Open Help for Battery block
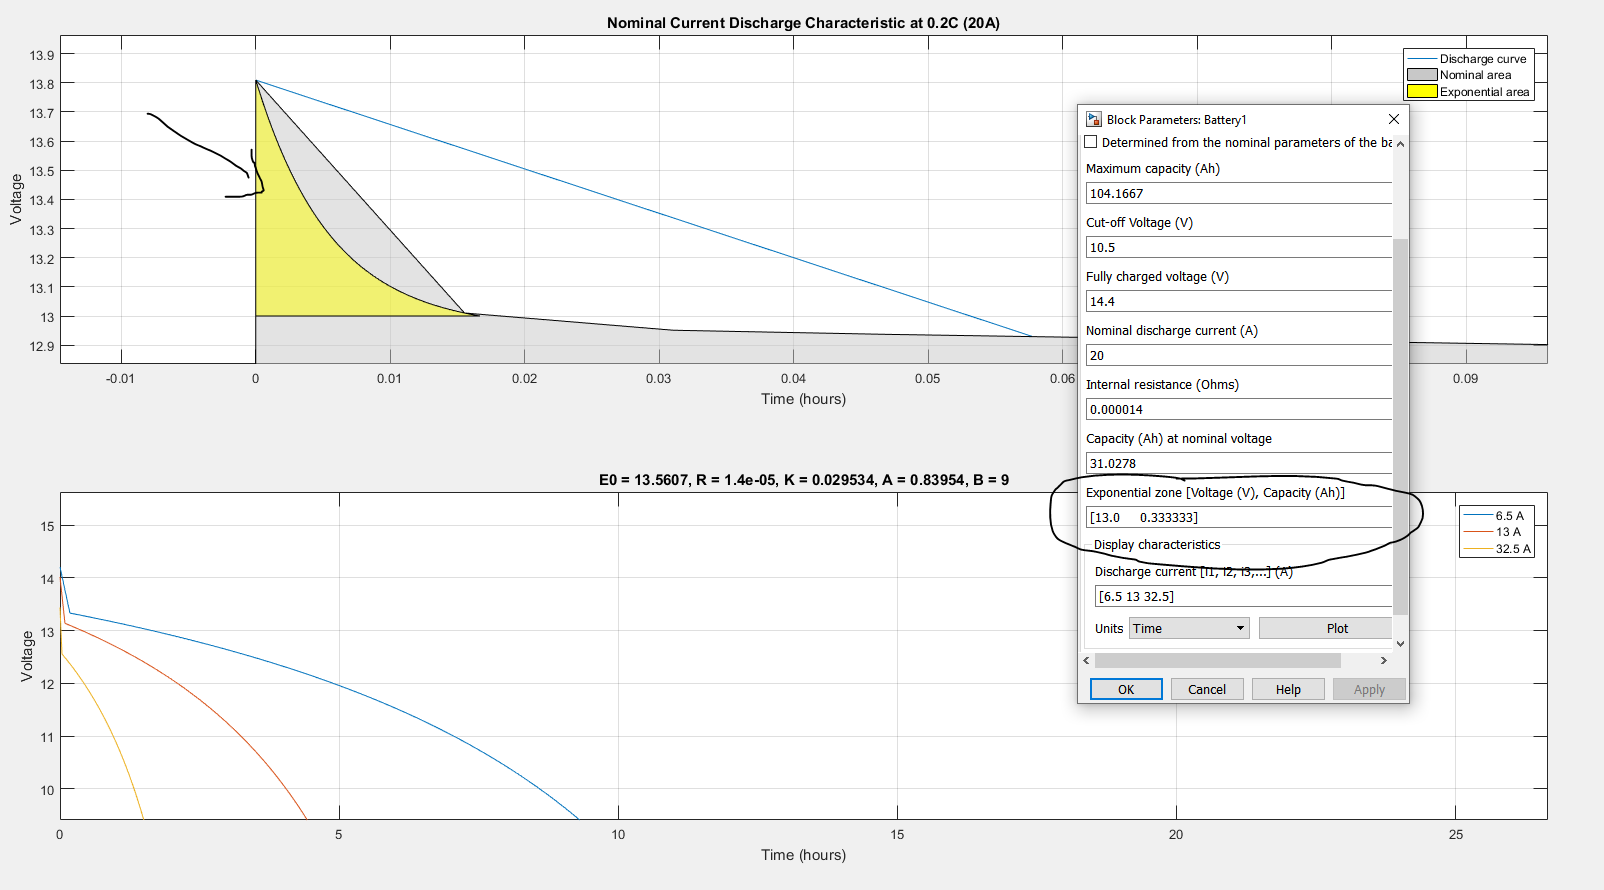This screenshot has height=890, width=1604. [1288, 689]
